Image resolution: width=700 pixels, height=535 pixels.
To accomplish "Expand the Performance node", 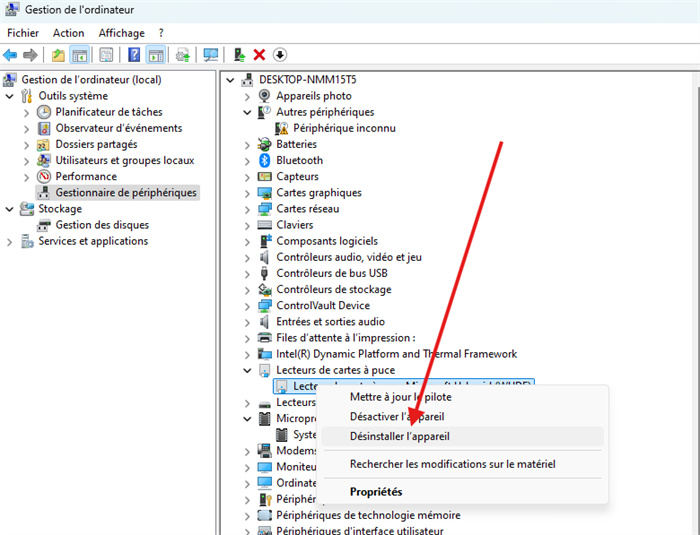I will (x=26, y=177).
